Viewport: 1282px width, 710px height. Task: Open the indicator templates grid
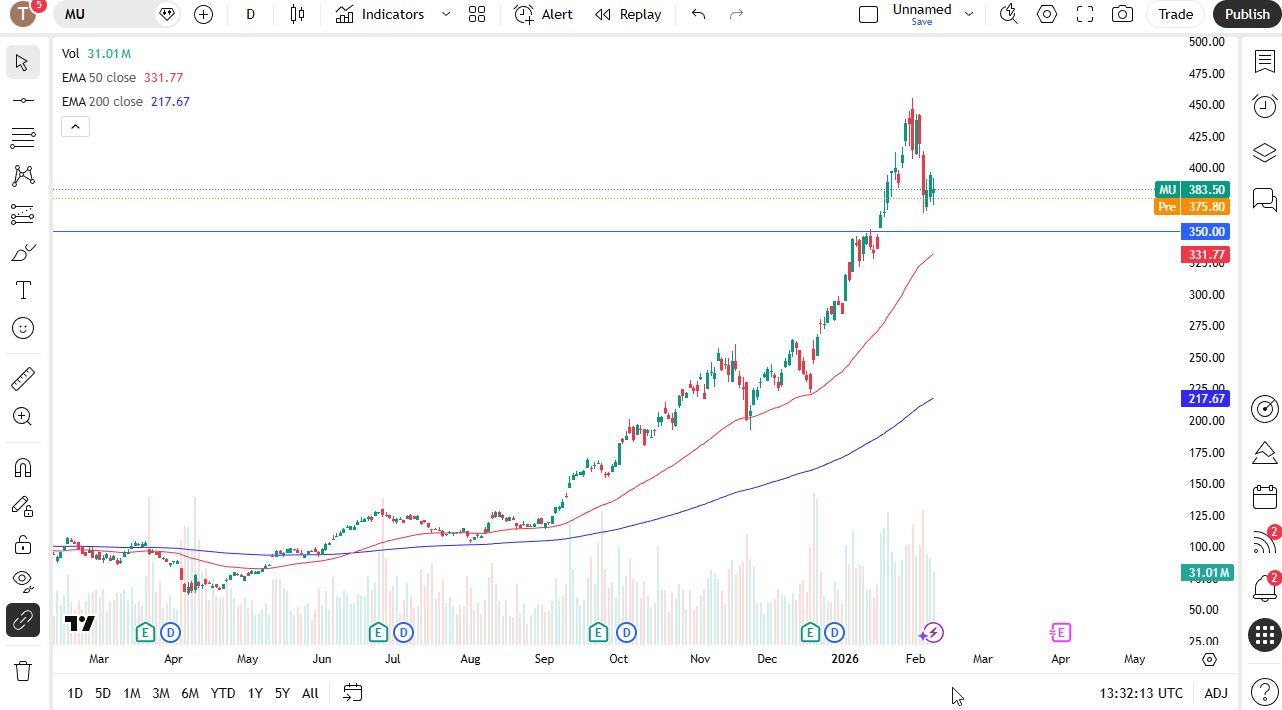pyautogui.click(x=477, y=14)
